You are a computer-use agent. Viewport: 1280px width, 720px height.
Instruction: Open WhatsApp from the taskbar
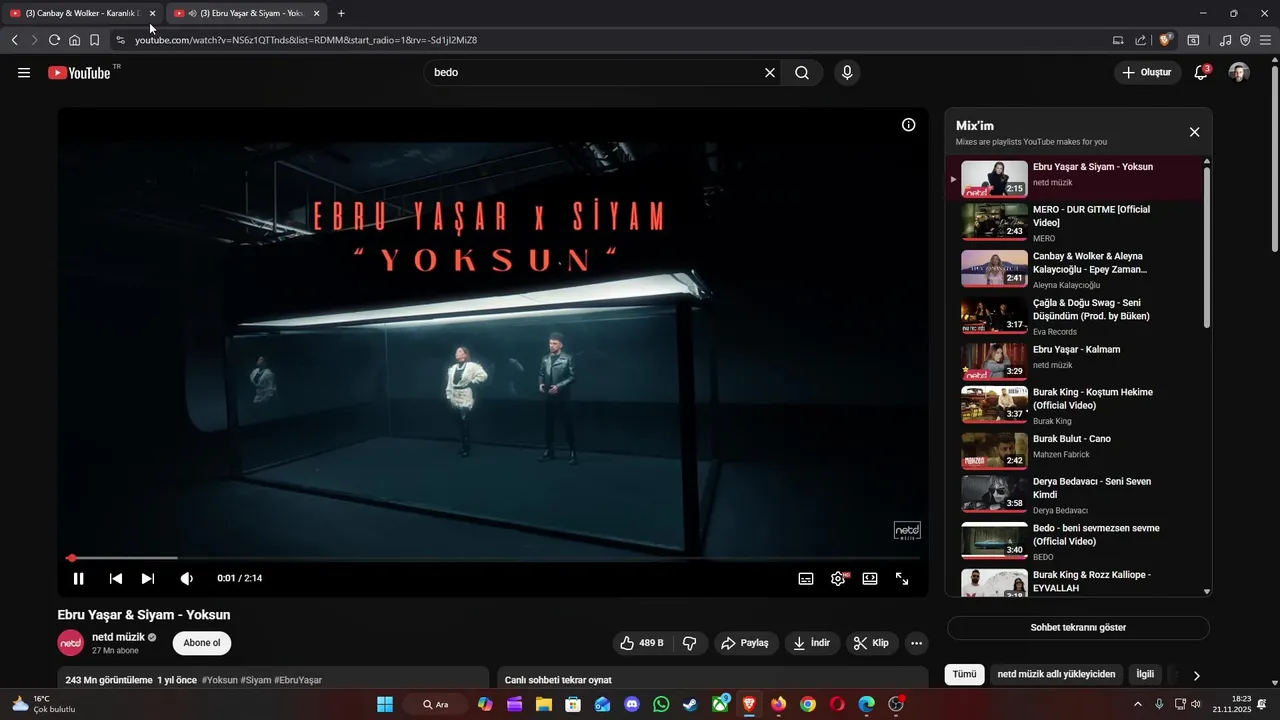click(x=661, y=704)
